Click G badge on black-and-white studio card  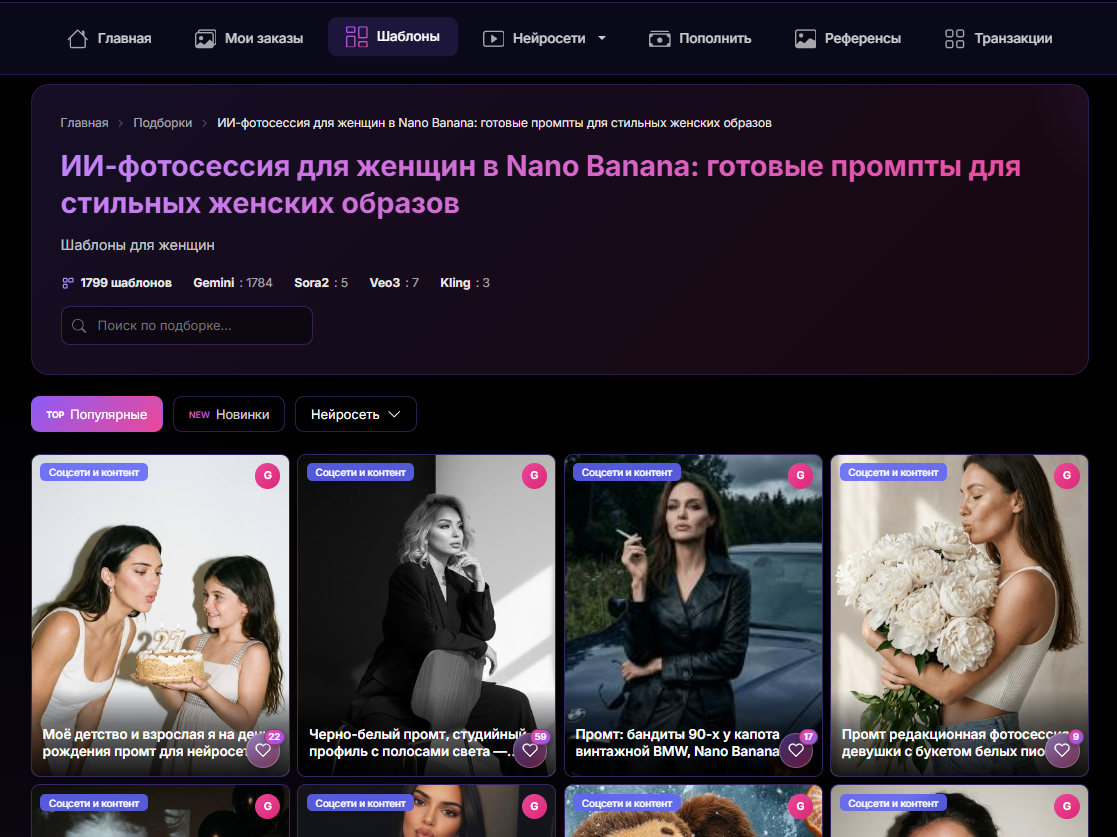click(534, 475)
